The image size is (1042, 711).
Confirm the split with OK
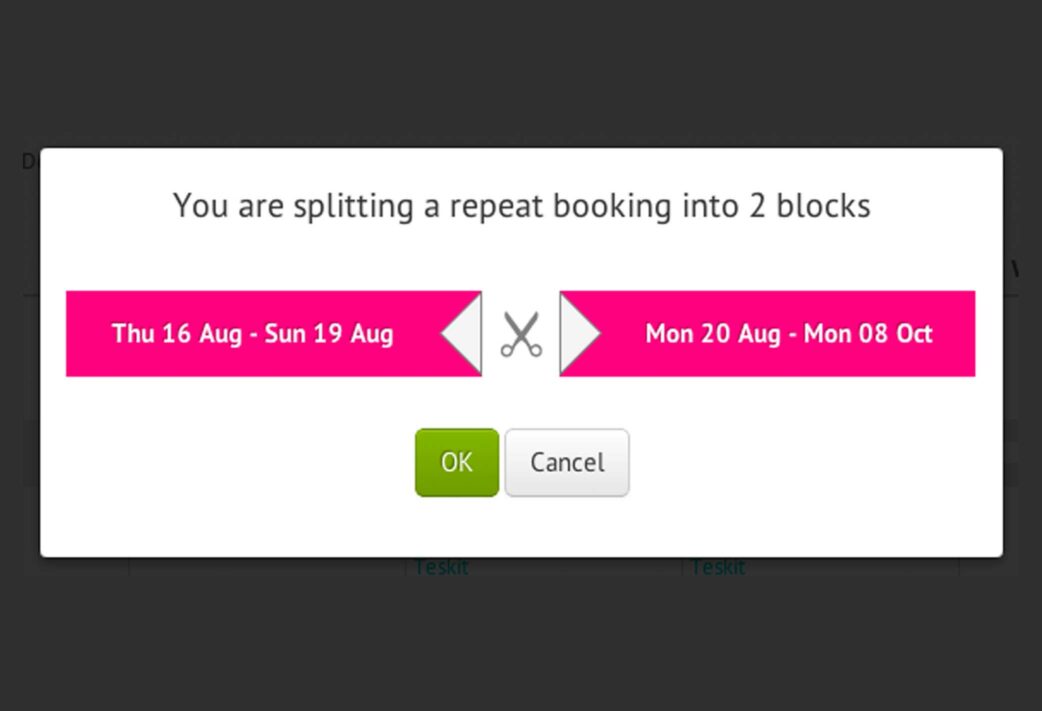(457, 462)
